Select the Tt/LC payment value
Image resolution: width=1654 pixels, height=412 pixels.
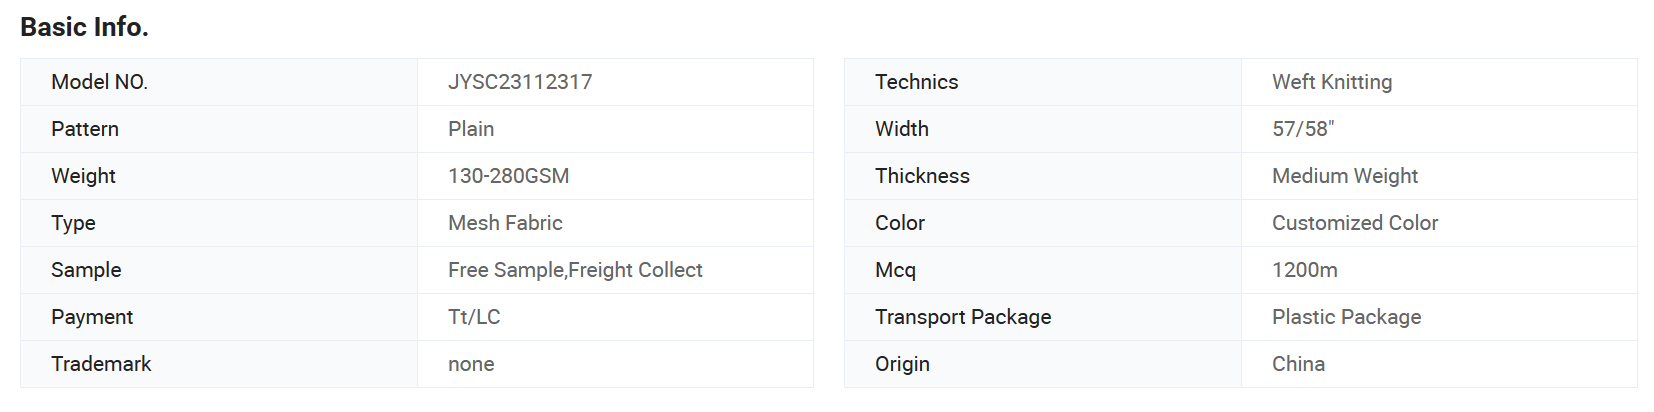(x=474, y=317)
